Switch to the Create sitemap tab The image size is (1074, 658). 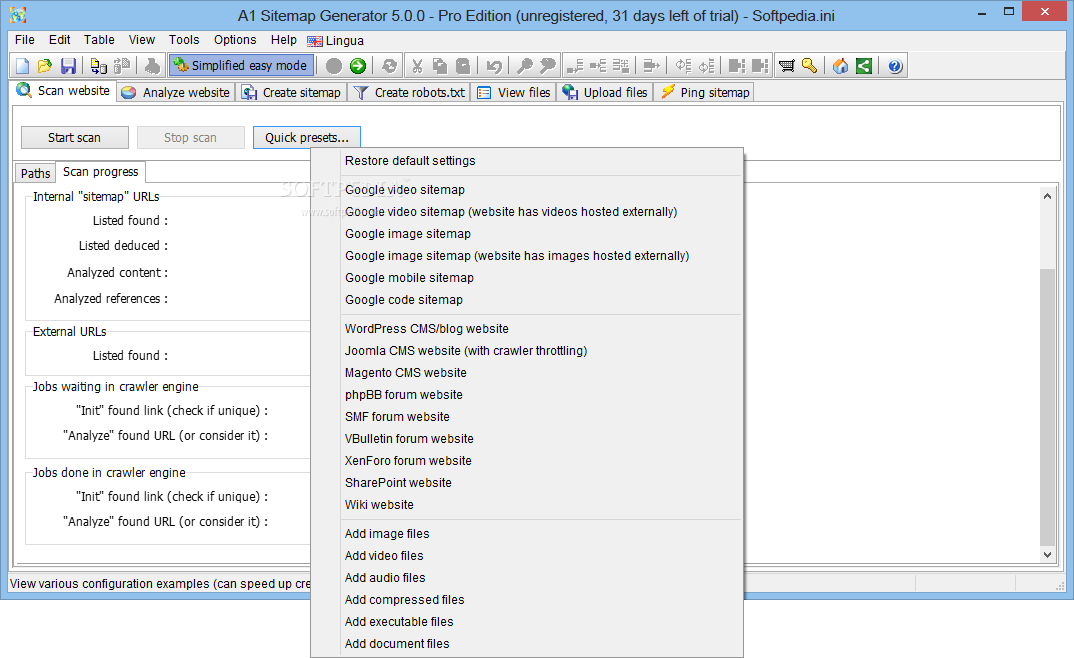(291, 92)
